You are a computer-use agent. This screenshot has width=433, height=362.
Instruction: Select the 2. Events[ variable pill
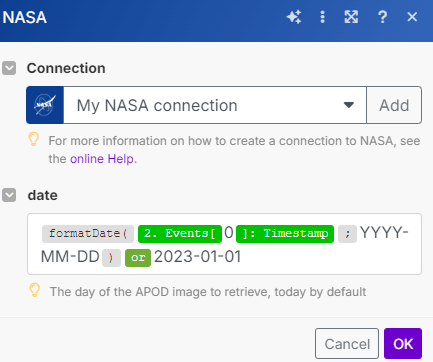(x=180, y=233)
